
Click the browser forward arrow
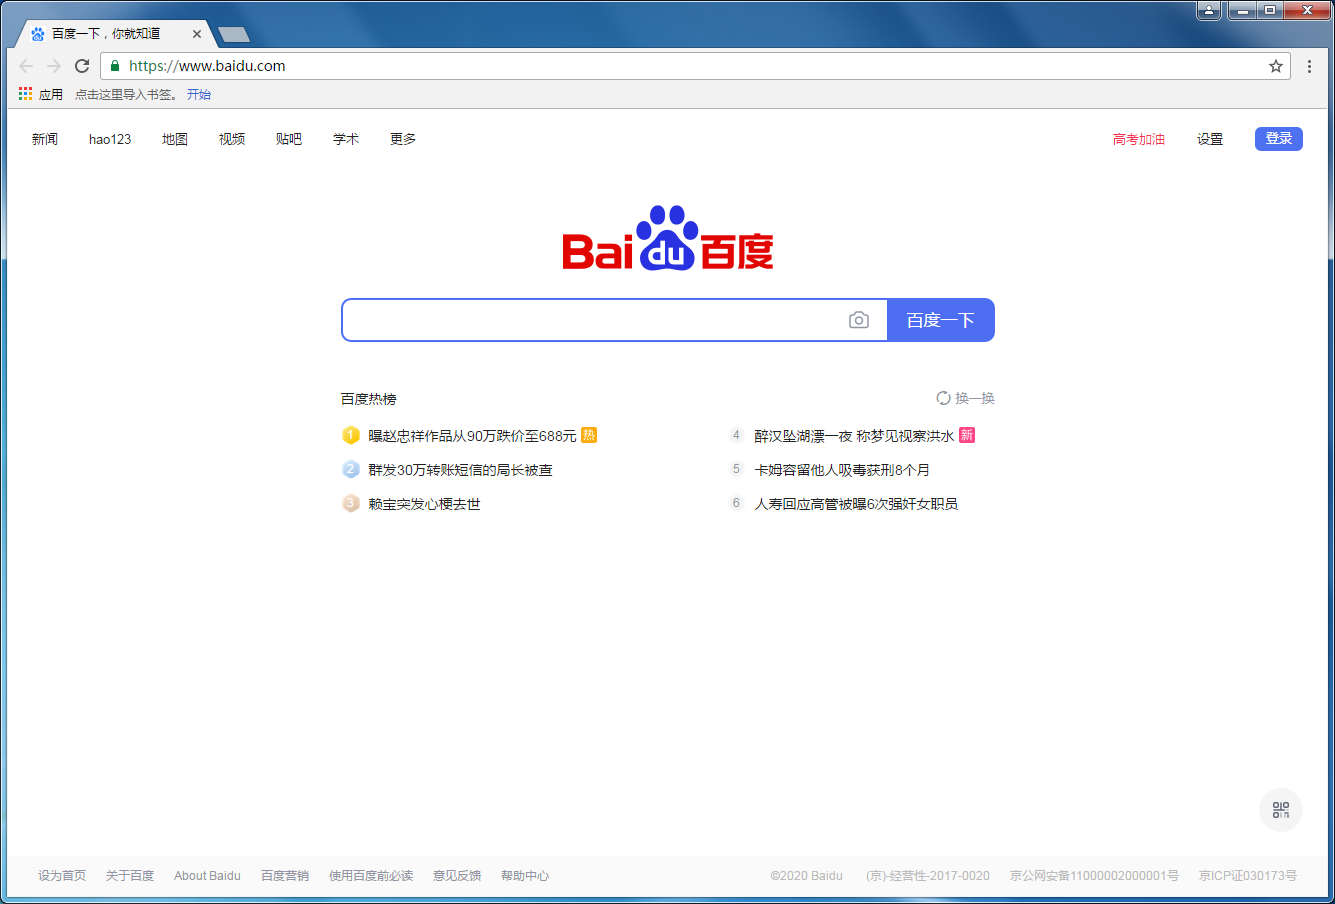(x=54, y=66)
